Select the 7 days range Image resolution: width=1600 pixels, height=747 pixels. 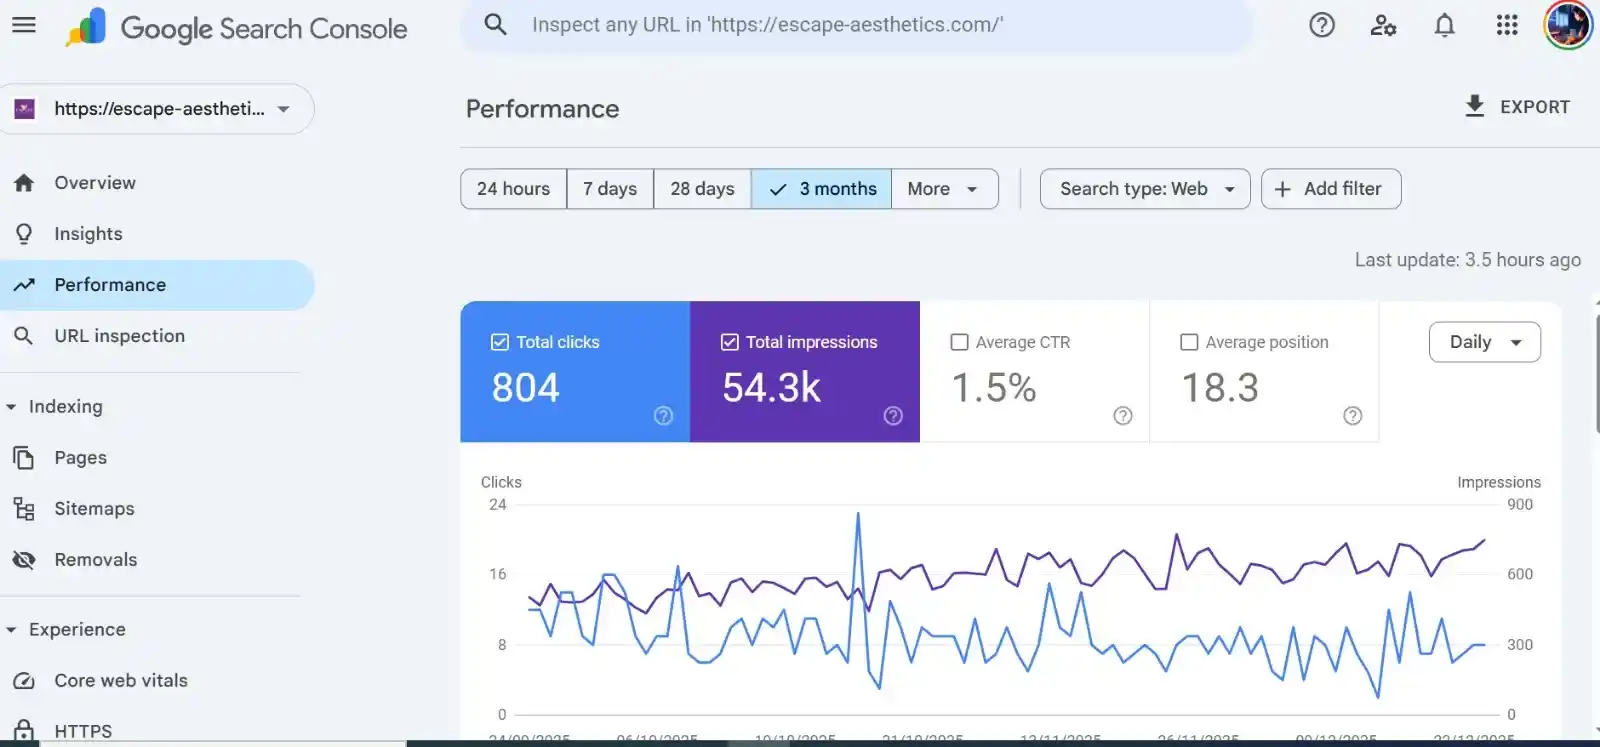pyautogui.click(x=610, y=189)
